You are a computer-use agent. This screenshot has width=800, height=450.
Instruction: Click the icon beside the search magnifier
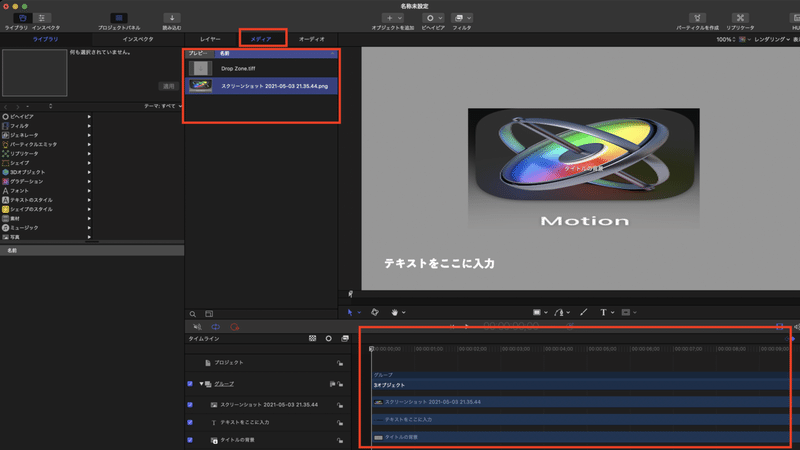[x=209, y=314]
